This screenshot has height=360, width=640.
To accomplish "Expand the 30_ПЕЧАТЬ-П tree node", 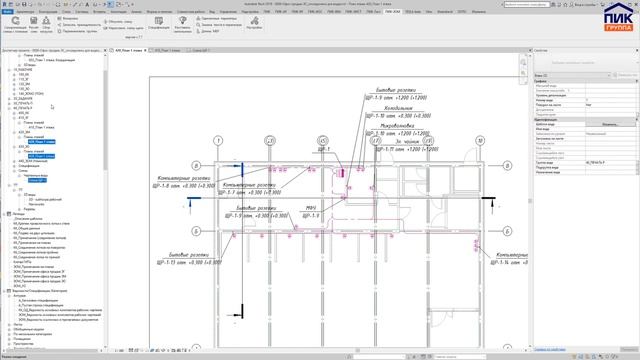I will click(x=9, y=103).
